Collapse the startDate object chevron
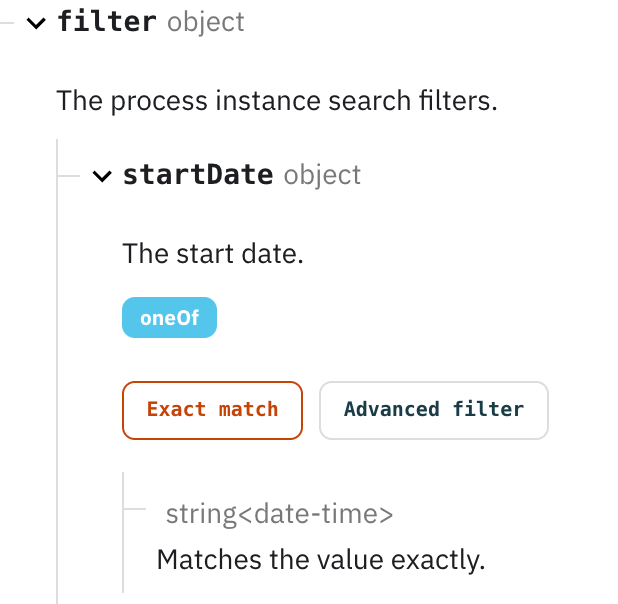 coord(101,176)
